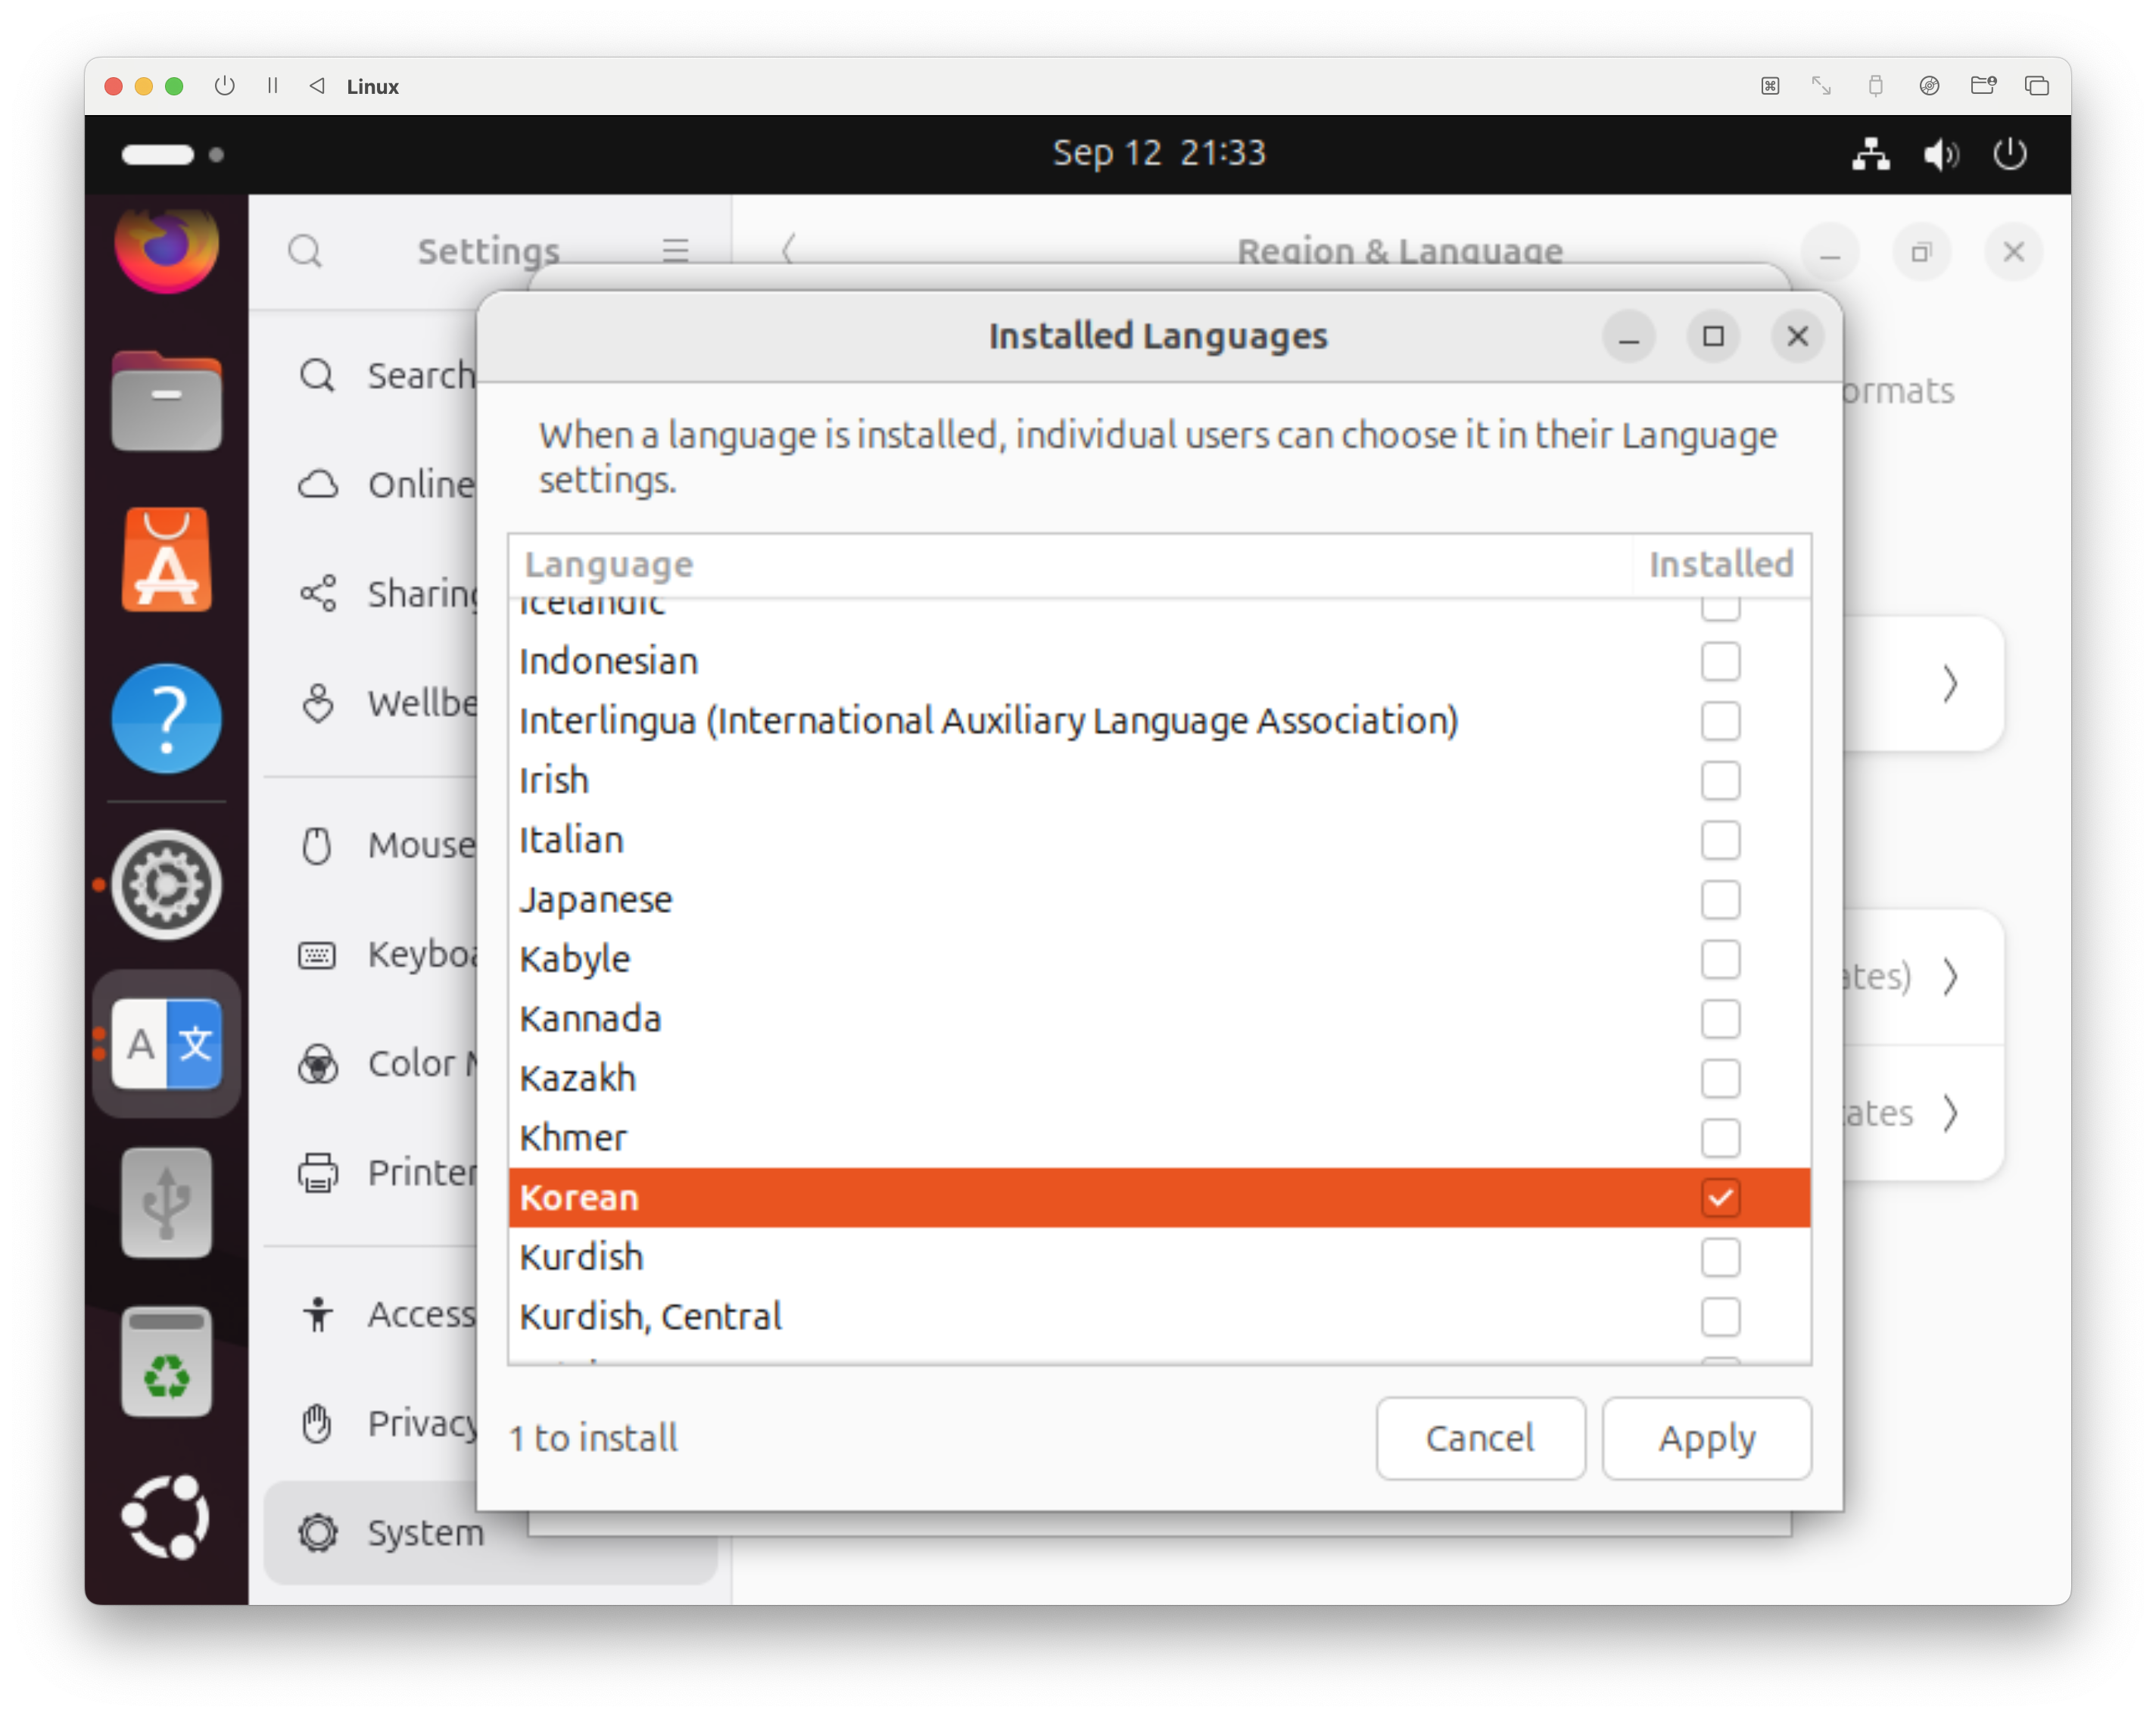Screen dimensions: 2156x1717
Task: Open Settings hamburger menu
Action: [675, 250]
